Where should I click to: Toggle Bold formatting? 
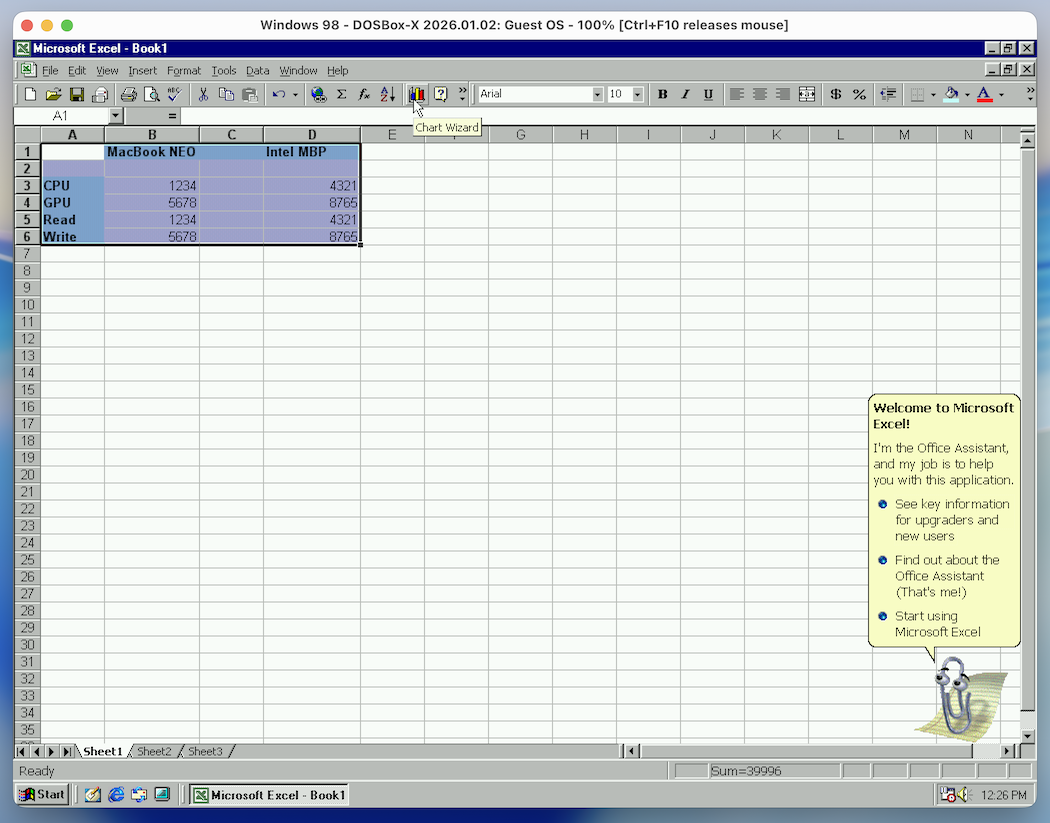pos(662,94)
